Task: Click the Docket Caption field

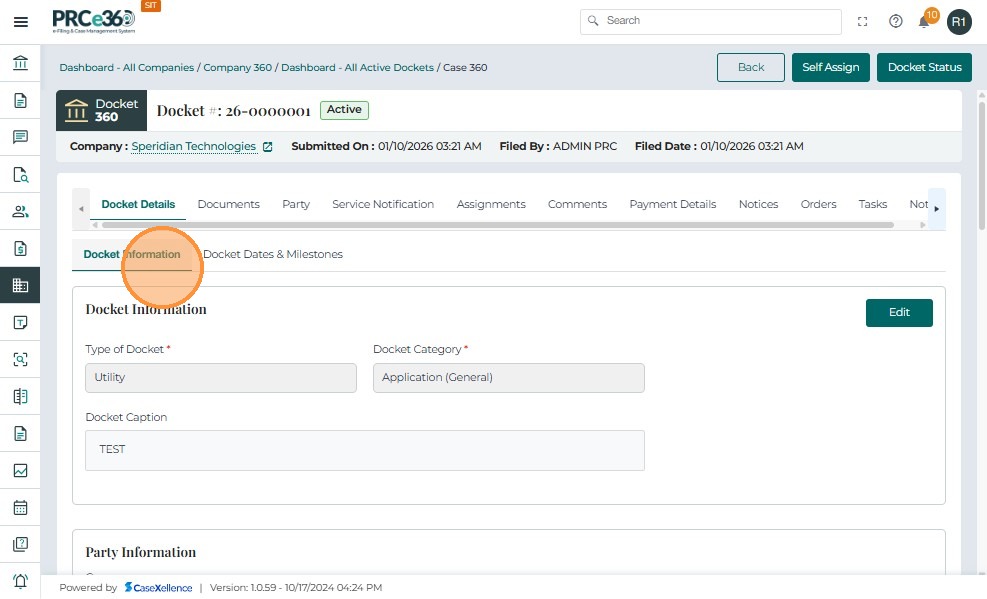Action: pyautogui.click(x=365, y=450)
